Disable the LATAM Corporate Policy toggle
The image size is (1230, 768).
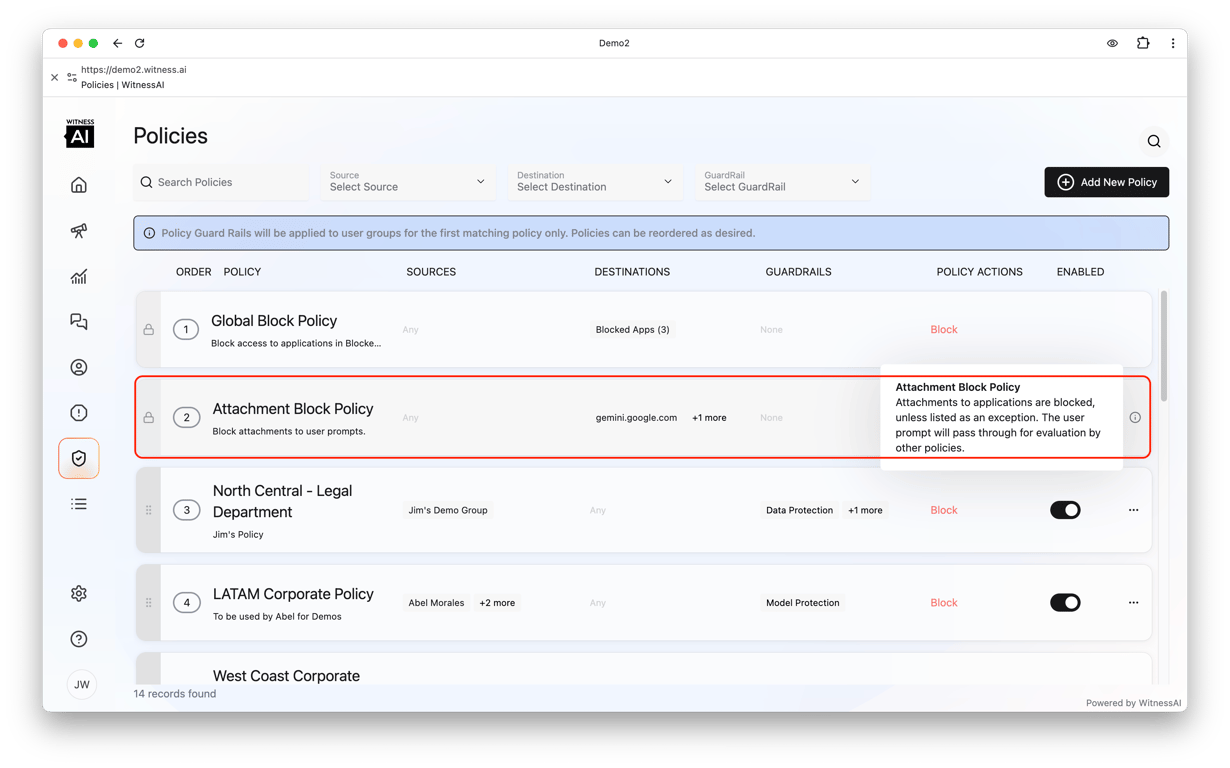(x=1065, y=602)
